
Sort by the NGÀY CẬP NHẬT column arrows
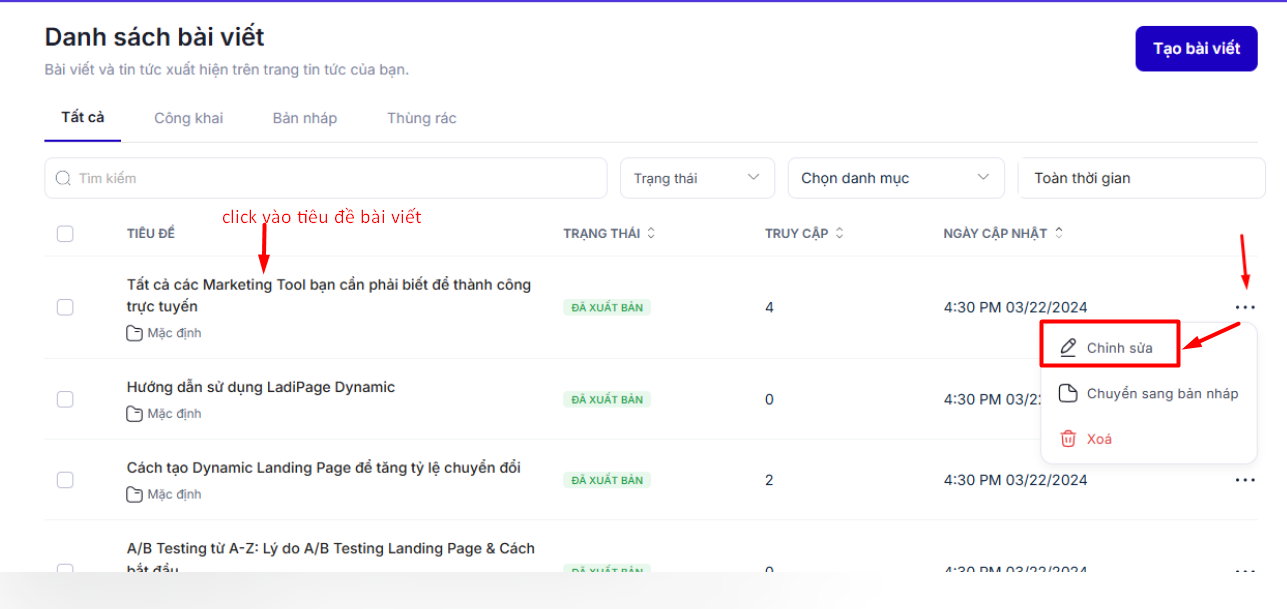coord(1059,233)
